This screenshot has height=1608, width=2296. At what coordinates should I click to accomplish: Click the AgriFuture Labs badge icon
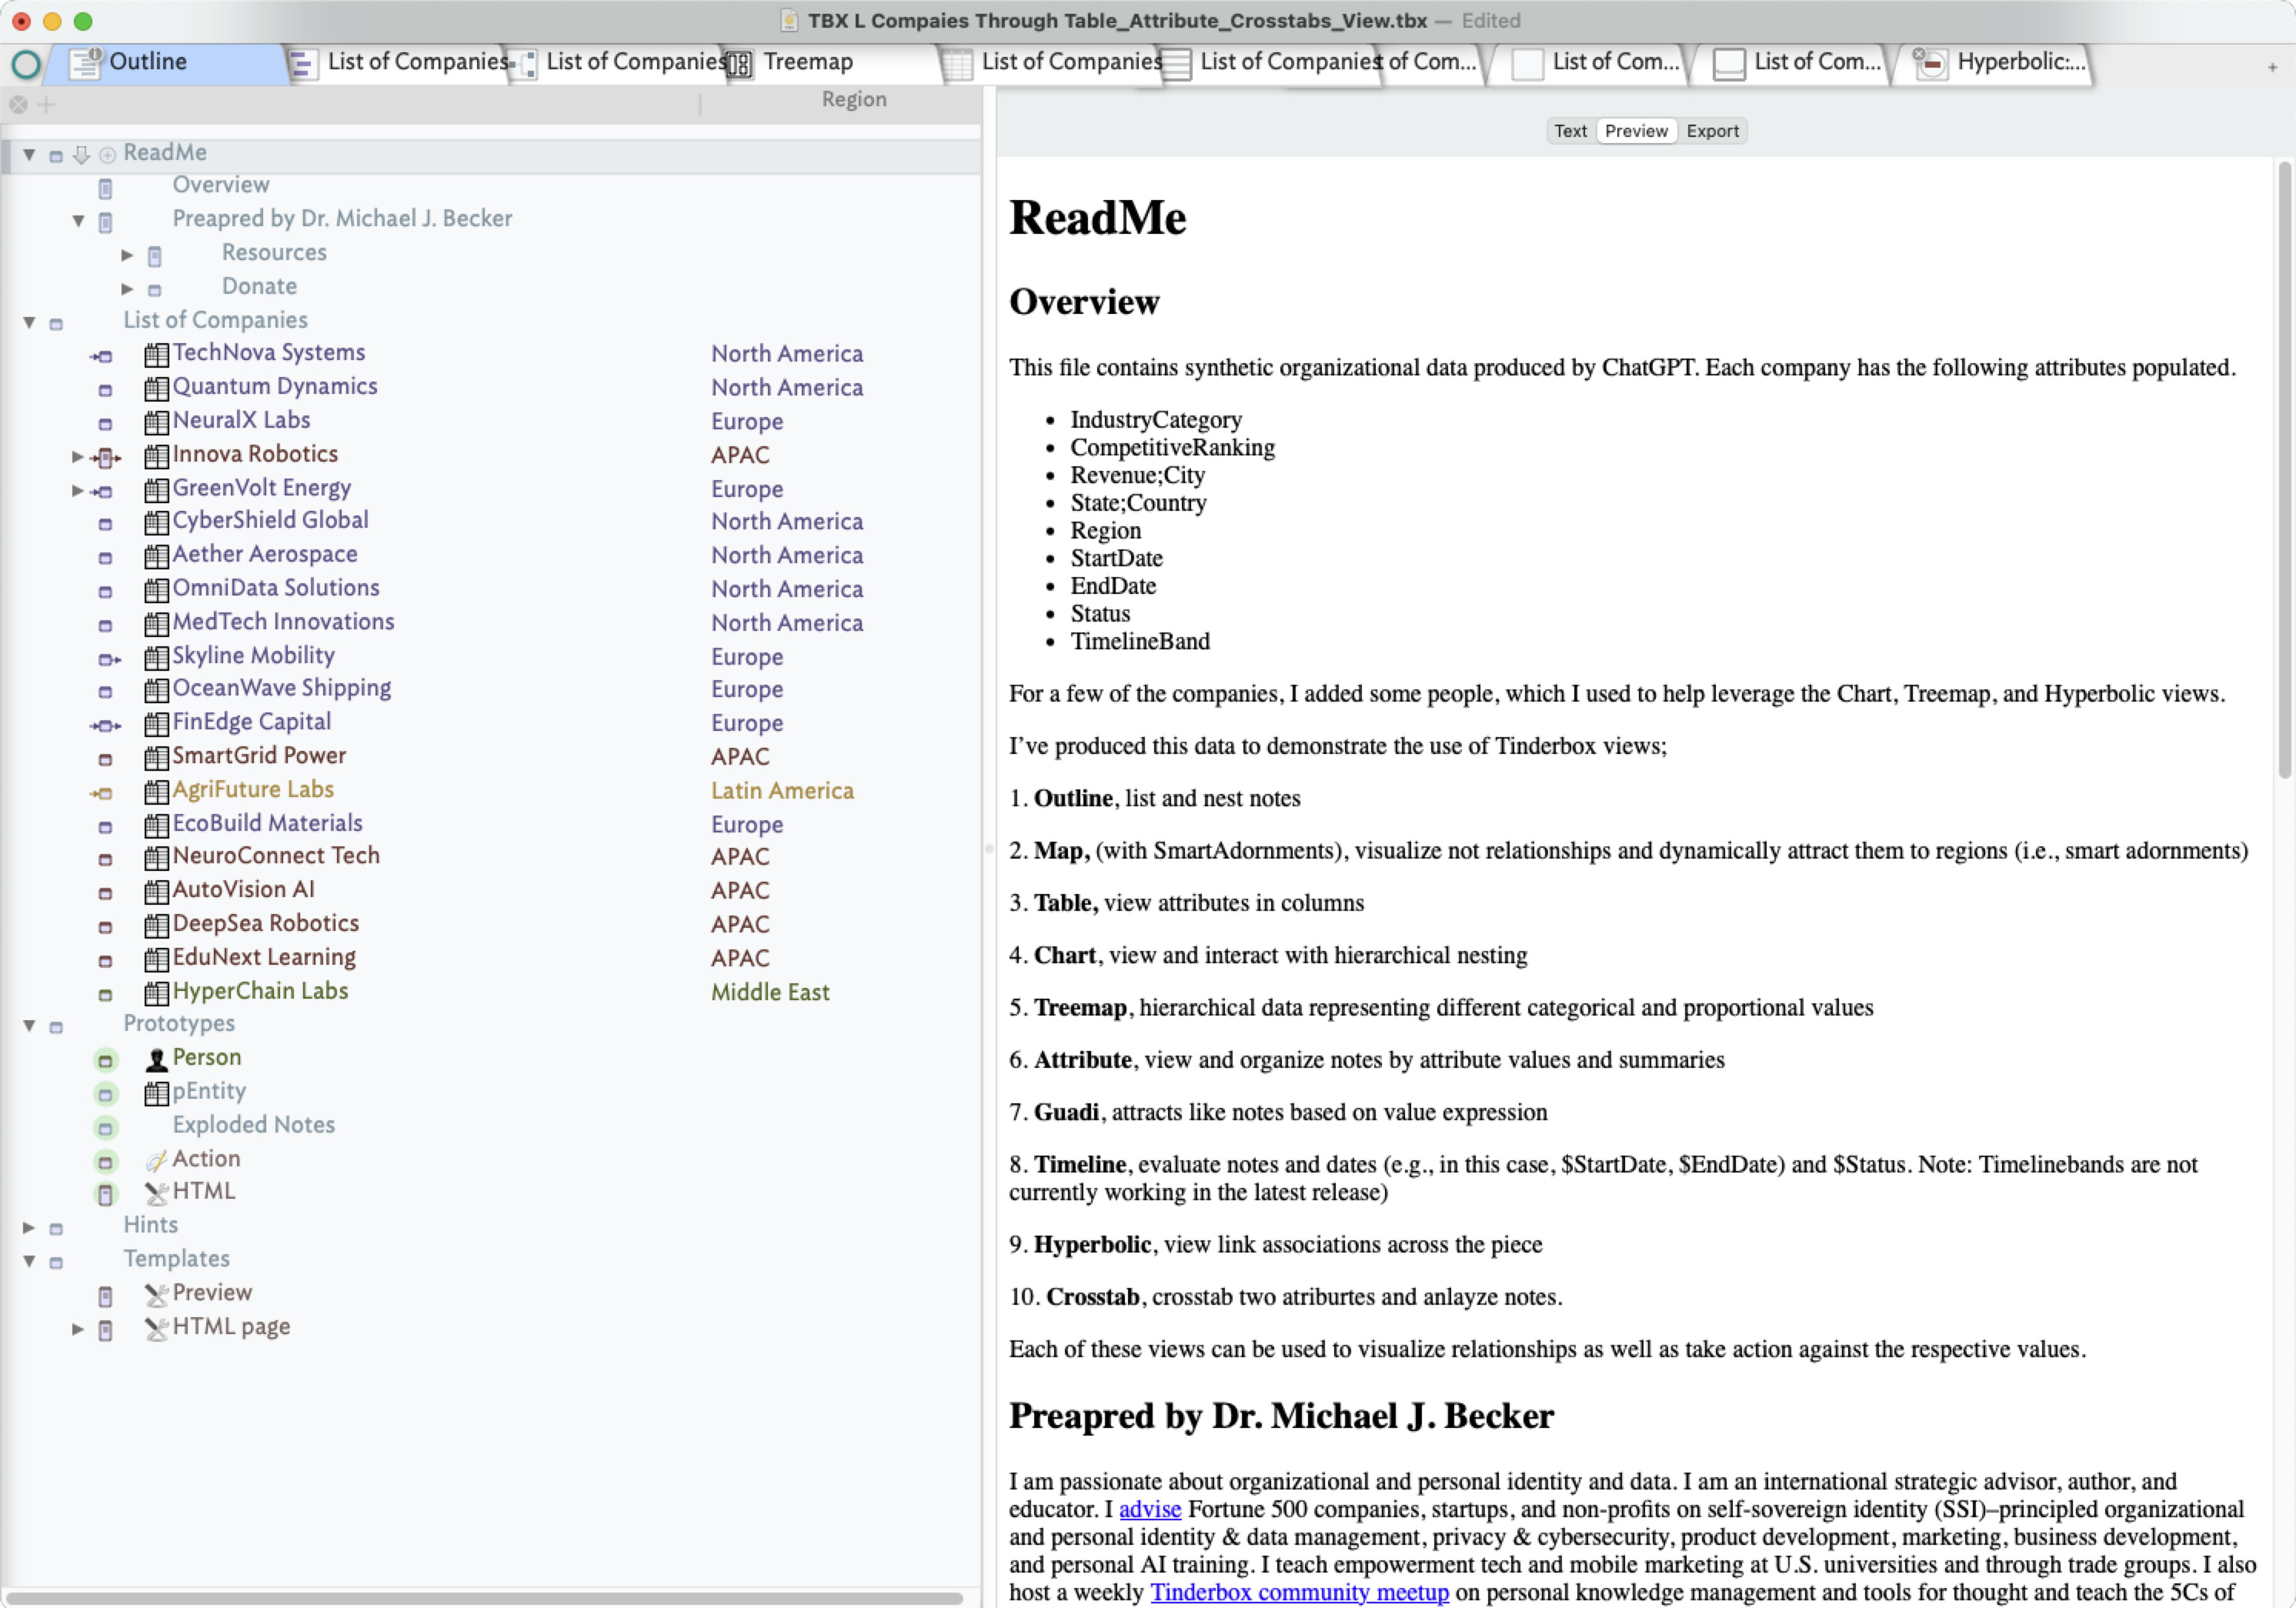pos(156,792)
